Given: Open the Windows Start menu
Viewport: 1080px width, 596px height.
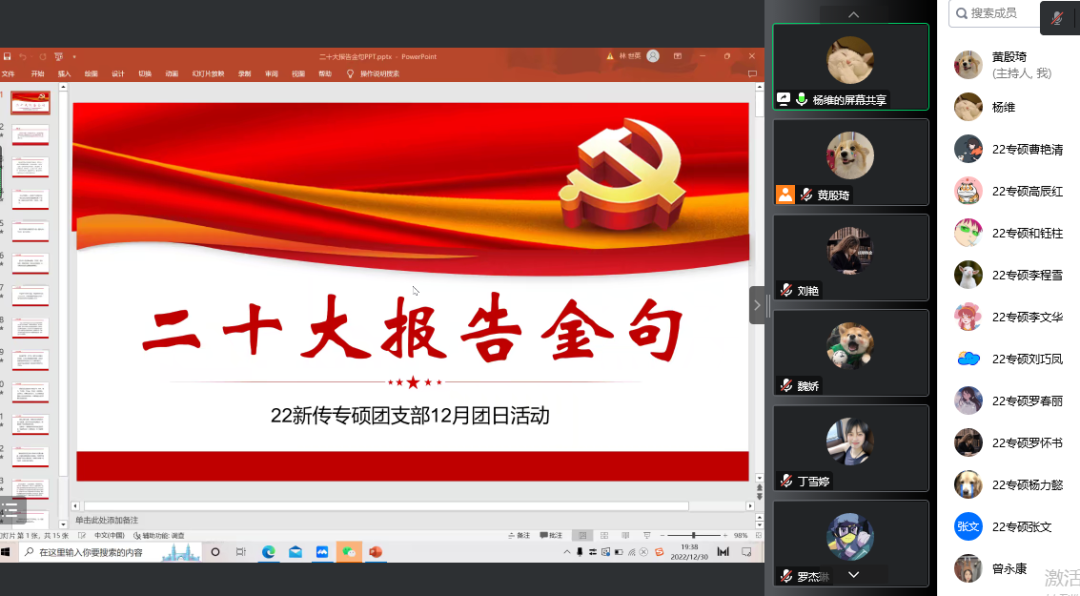Looking at the screenshot, I should coord(6,552).
